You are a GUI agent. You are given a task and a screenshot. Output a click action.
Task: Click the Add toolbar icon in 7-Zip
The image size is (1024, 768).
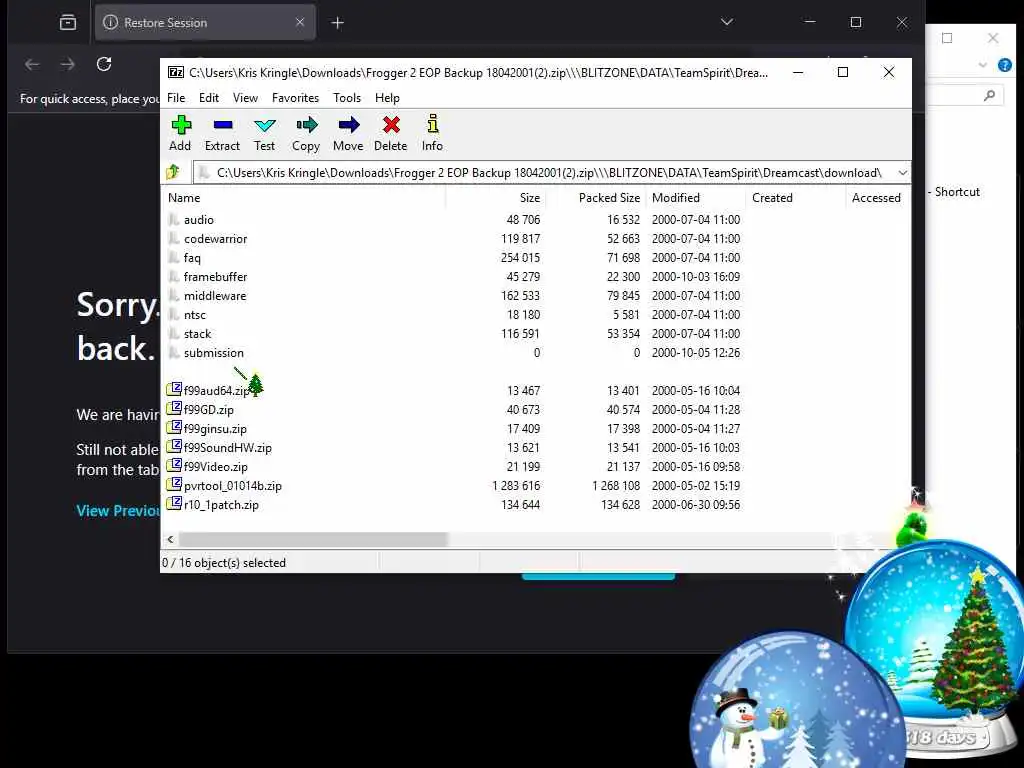(x=181, y=124)
